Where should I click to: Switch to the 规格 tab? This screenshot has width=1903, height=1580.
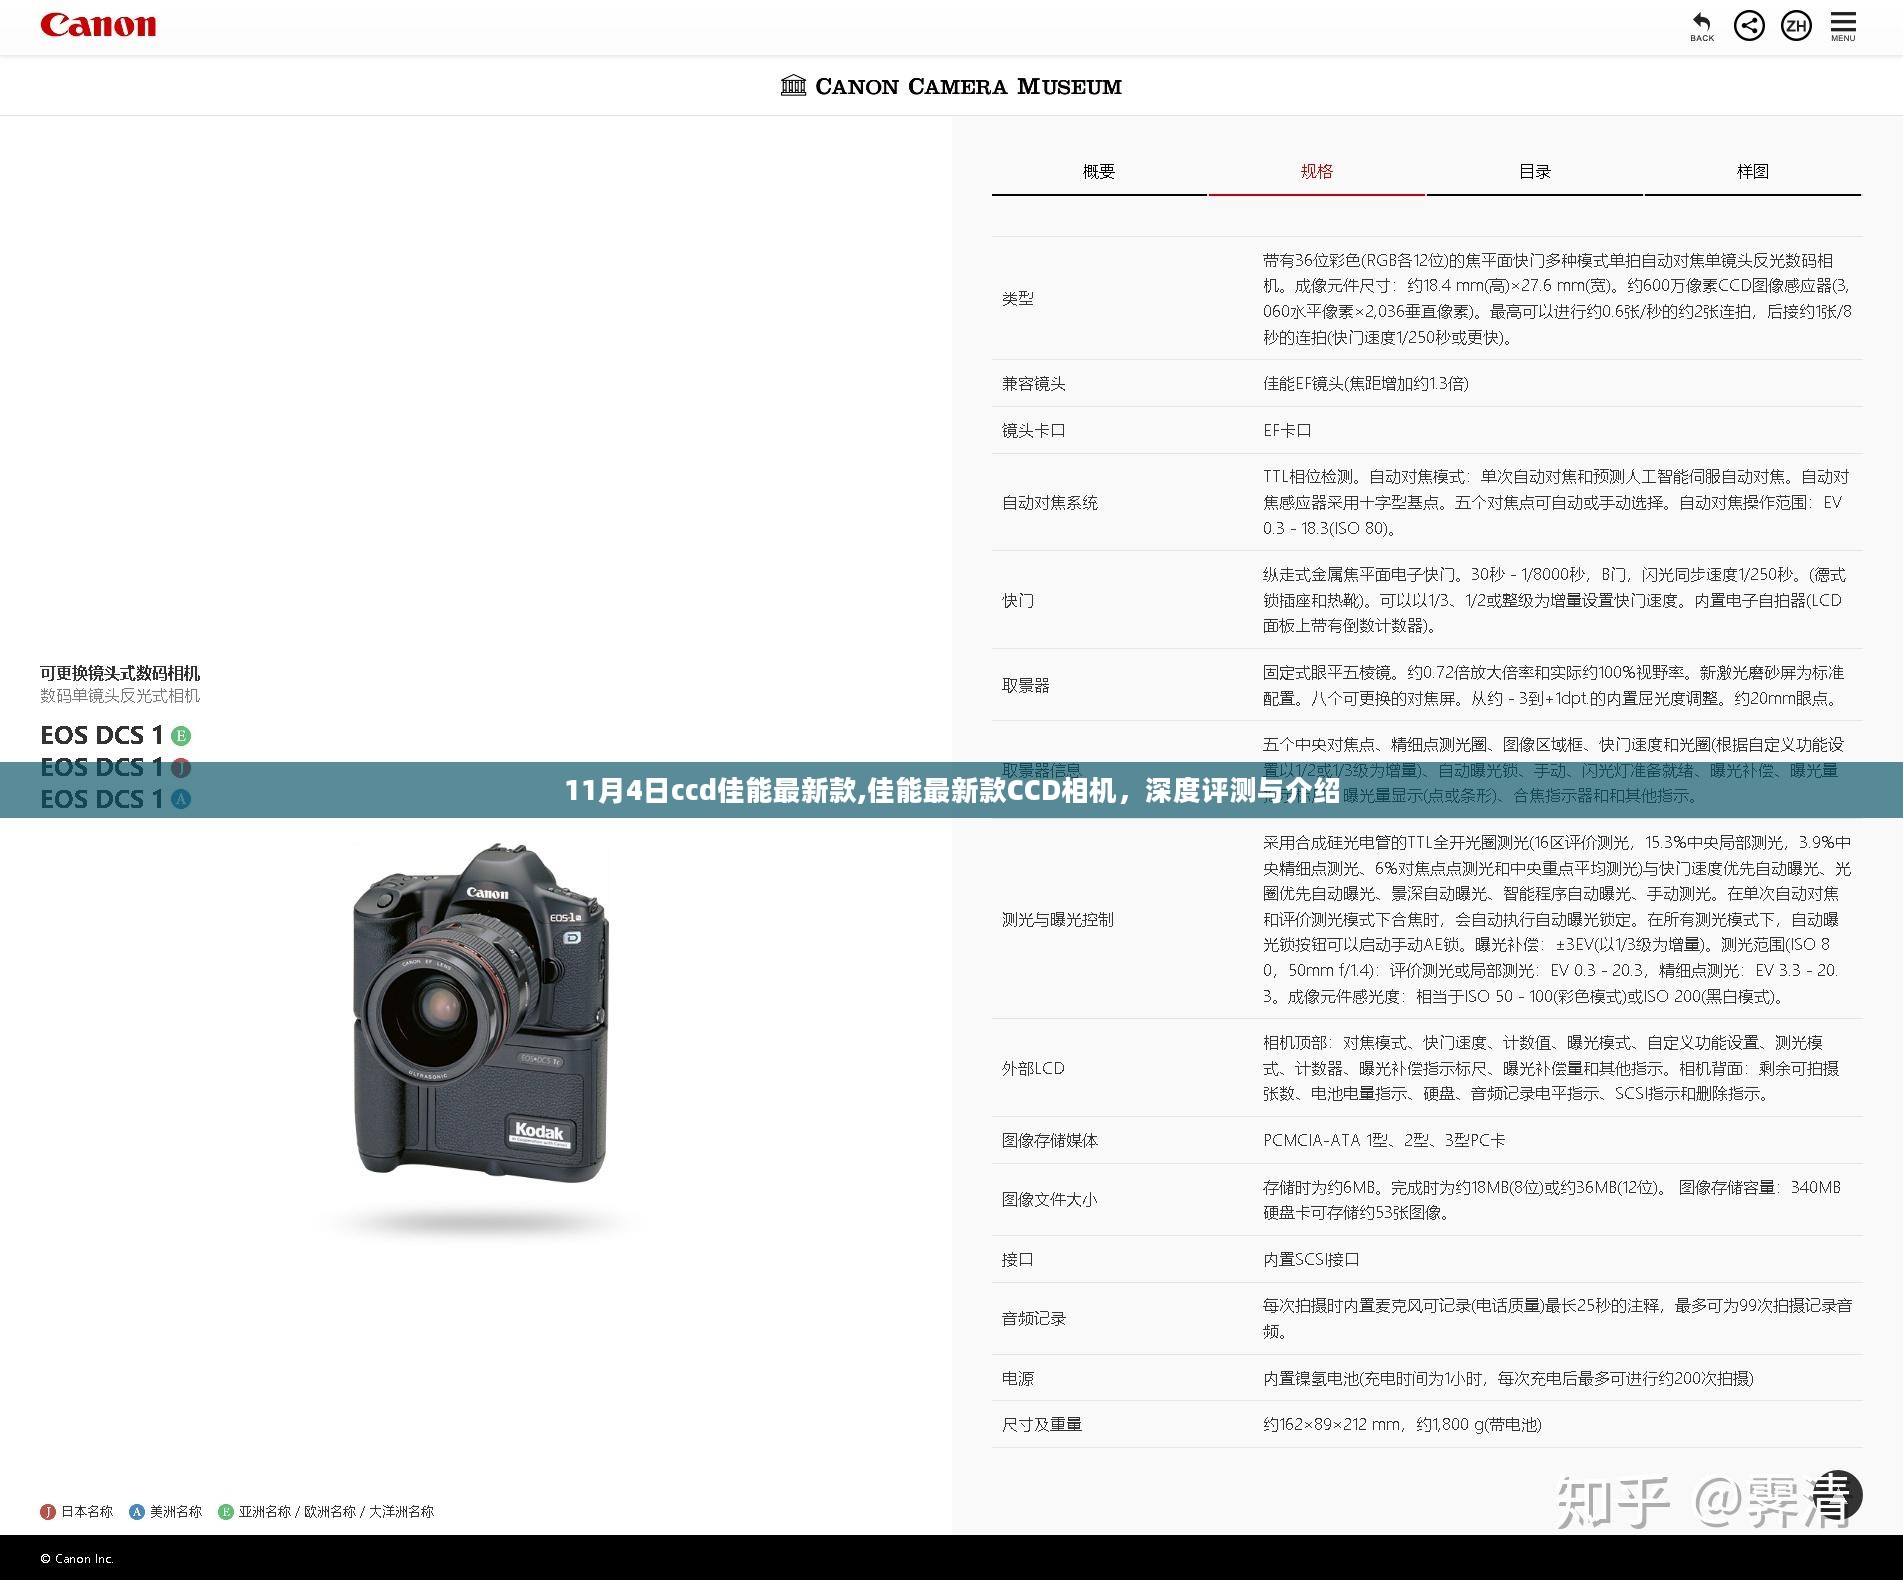click(1317, 171)
